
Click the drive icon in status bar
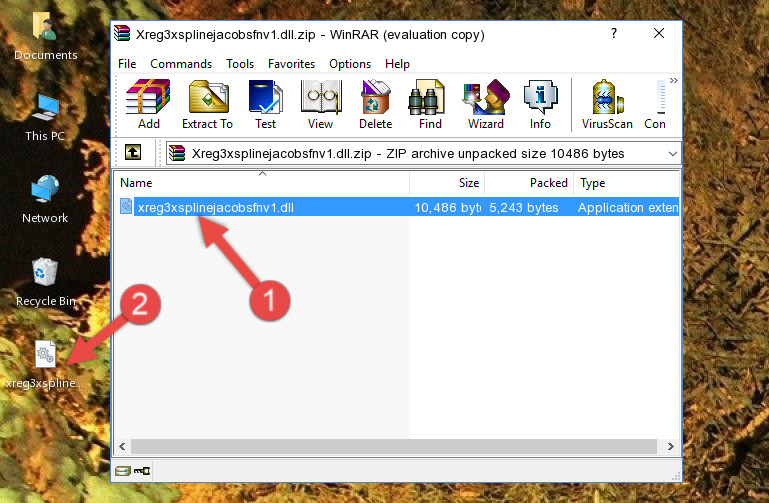pyautogui.click(x=123, y=471)
